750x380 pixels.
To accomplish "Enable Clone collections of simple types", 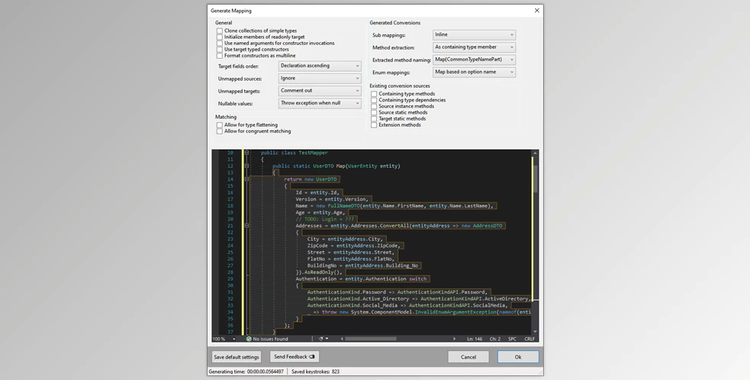I will coord(220,31).
